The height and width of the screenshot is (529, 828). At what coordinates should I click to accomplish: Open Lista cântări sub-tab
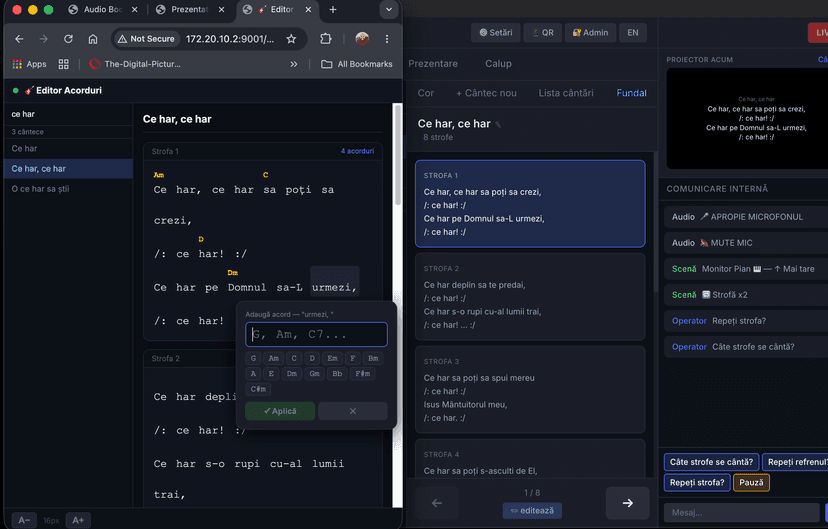[x=566, y=93]
